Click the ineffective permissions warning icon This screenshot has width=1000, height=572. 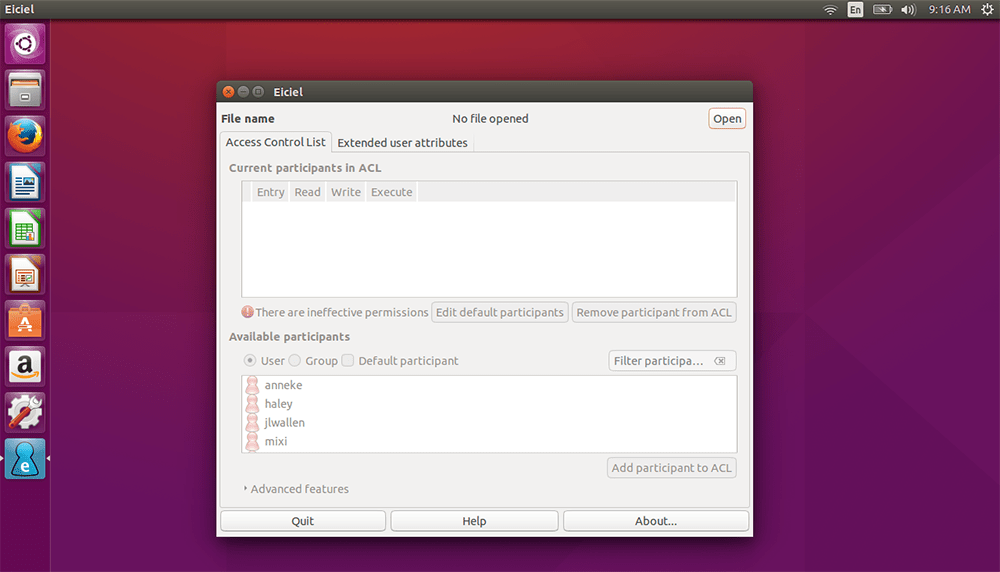(x=247, y=312)
